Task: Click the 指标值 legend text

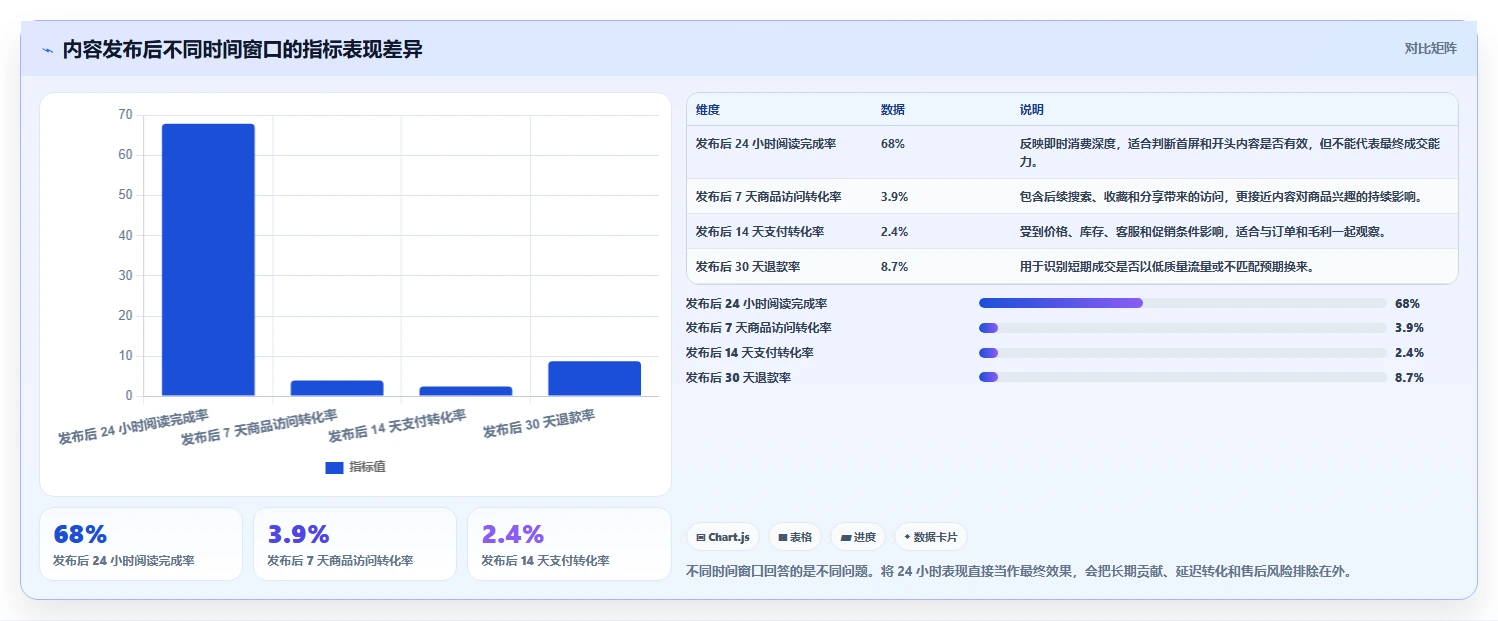Action: coord(367,467)
